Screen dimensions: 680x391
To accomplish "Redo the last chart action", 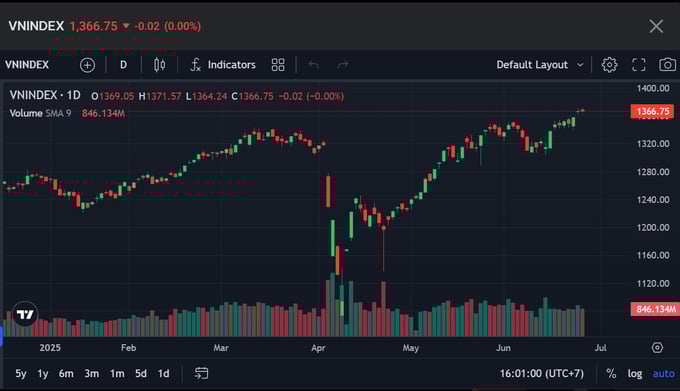I will point(343,65).
